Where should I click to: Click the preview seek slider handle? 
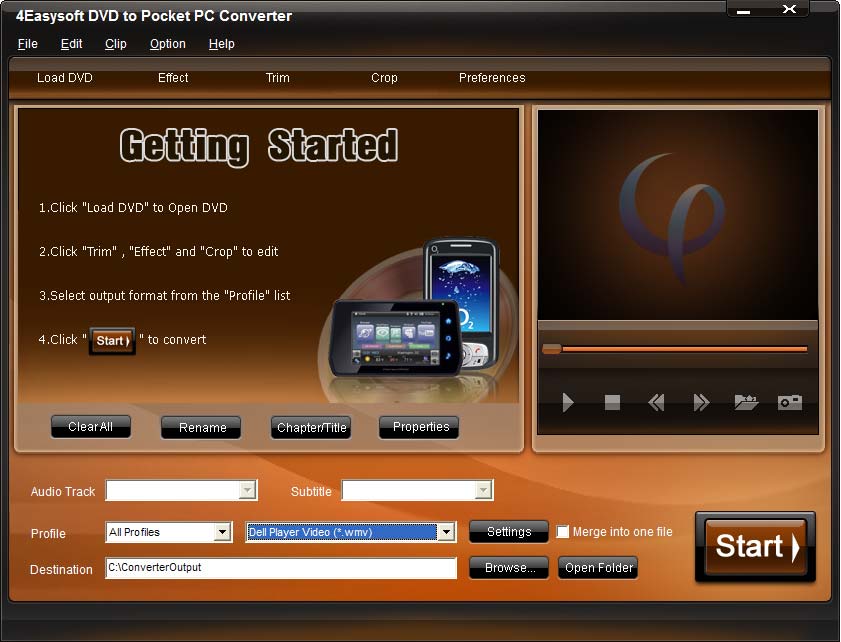[552, 349]
